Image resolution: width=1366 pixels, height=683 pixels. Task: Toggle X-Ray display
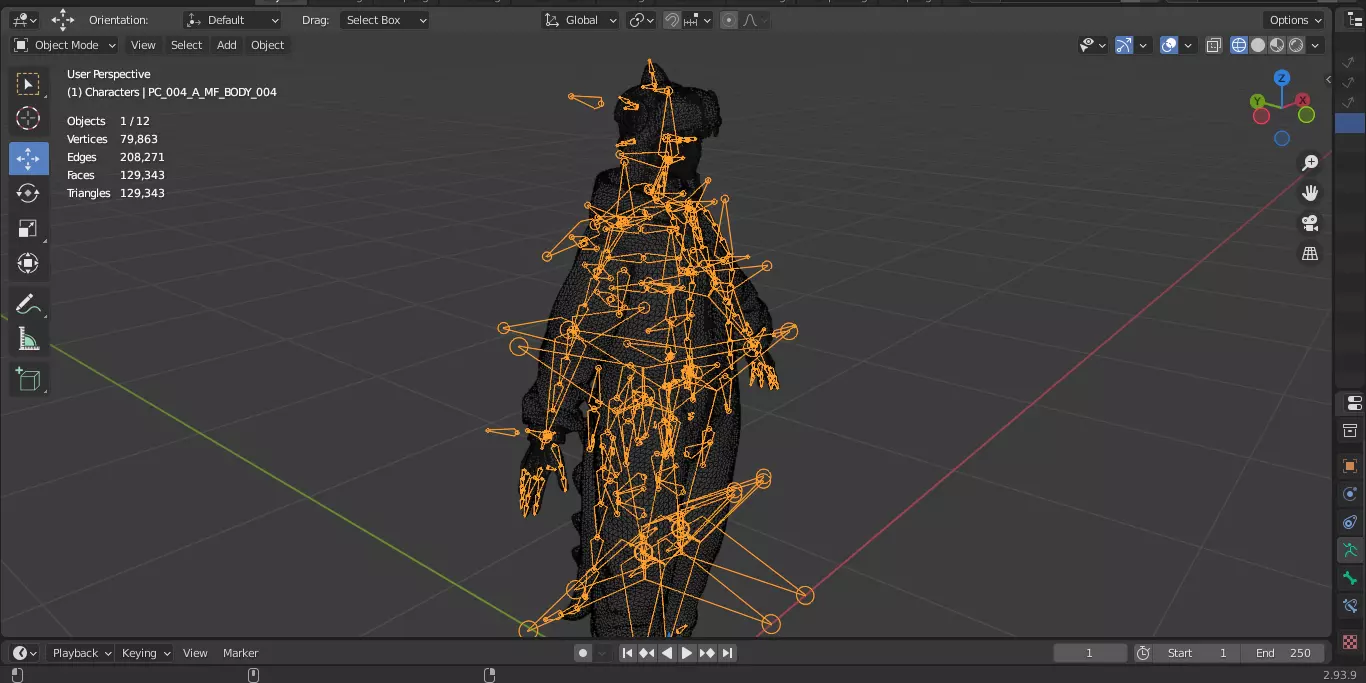tap(1213, 45)
